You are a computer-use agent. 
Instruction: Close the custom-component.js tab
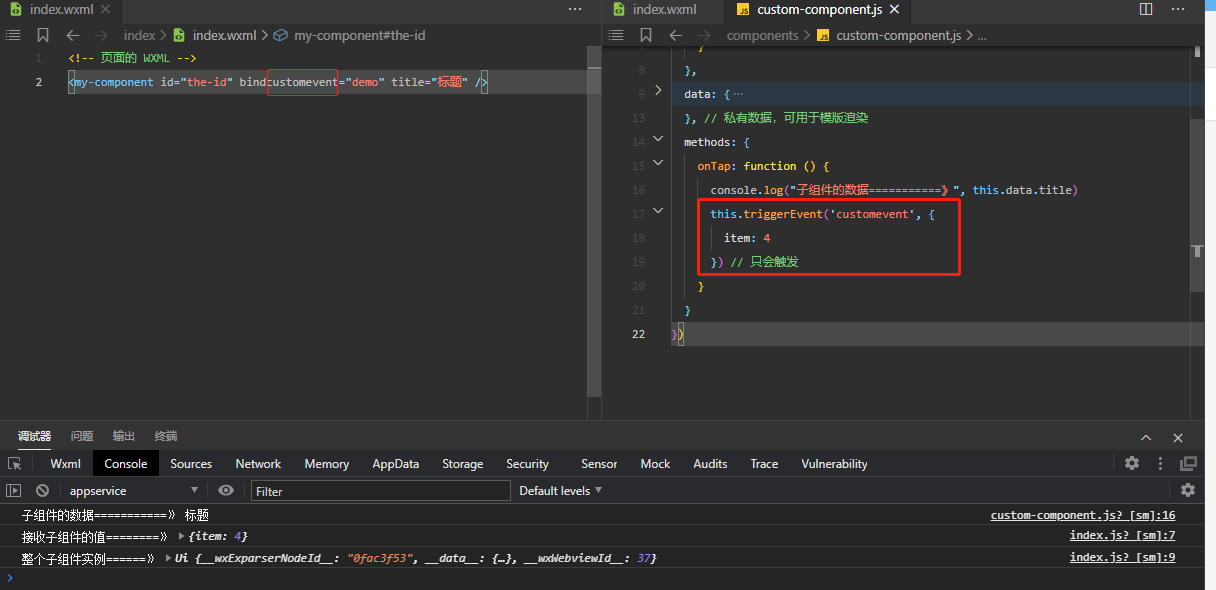(894, 10)
